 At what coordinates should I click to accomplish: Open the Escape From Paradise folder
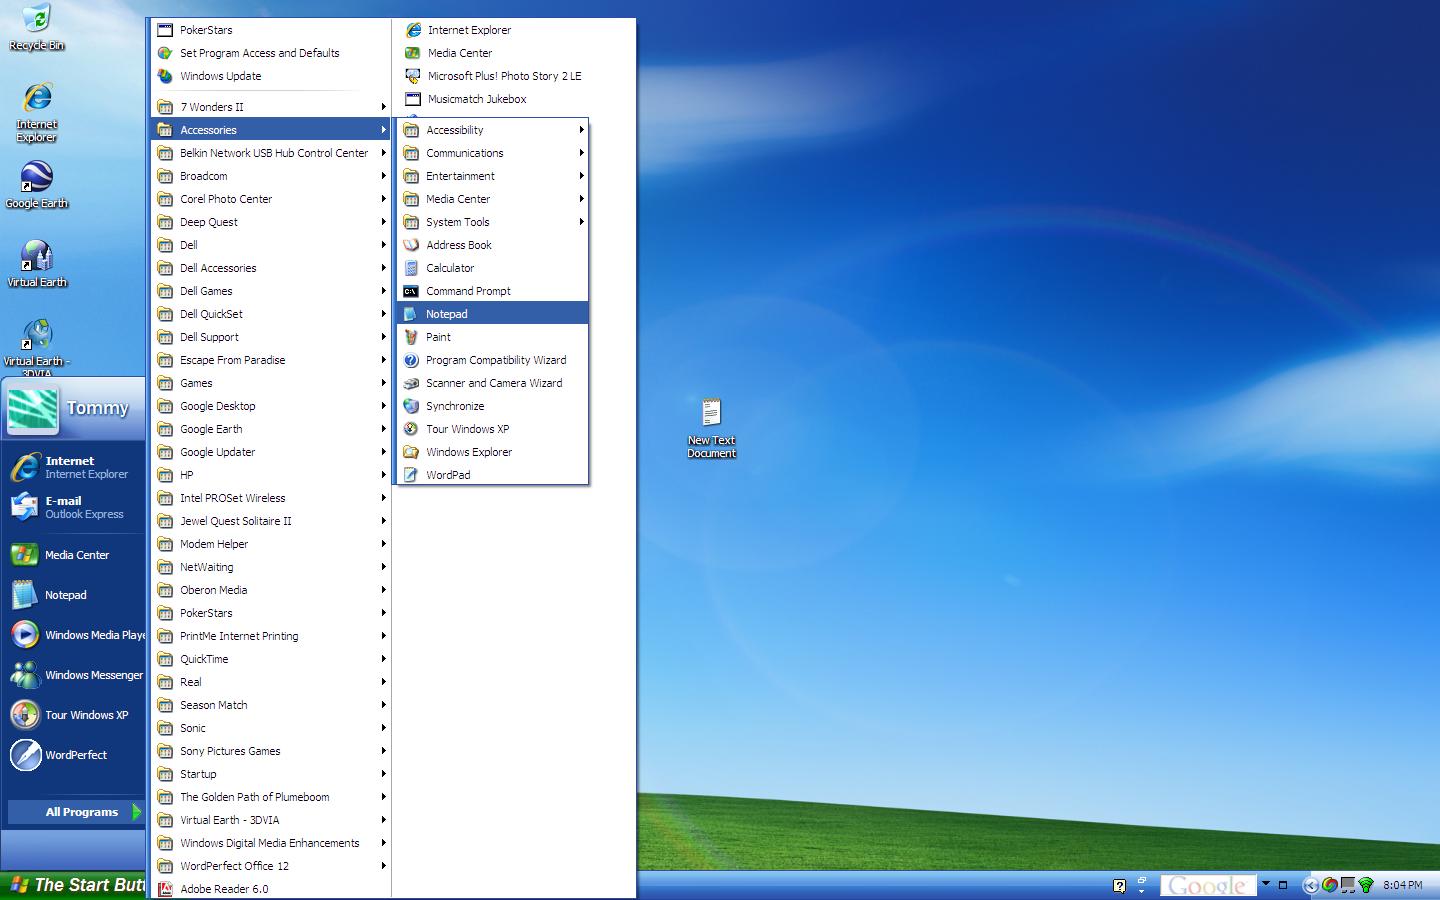pos(271,360)
